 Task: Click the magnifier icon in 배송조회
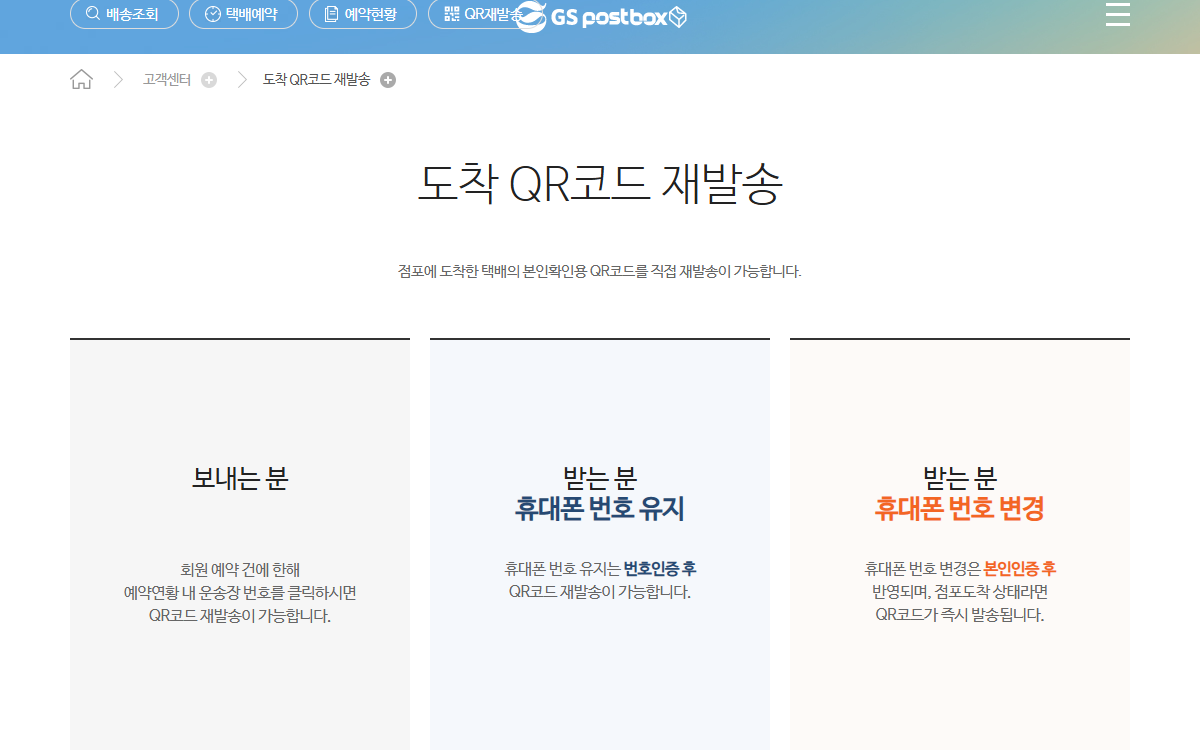coord(93,14)
